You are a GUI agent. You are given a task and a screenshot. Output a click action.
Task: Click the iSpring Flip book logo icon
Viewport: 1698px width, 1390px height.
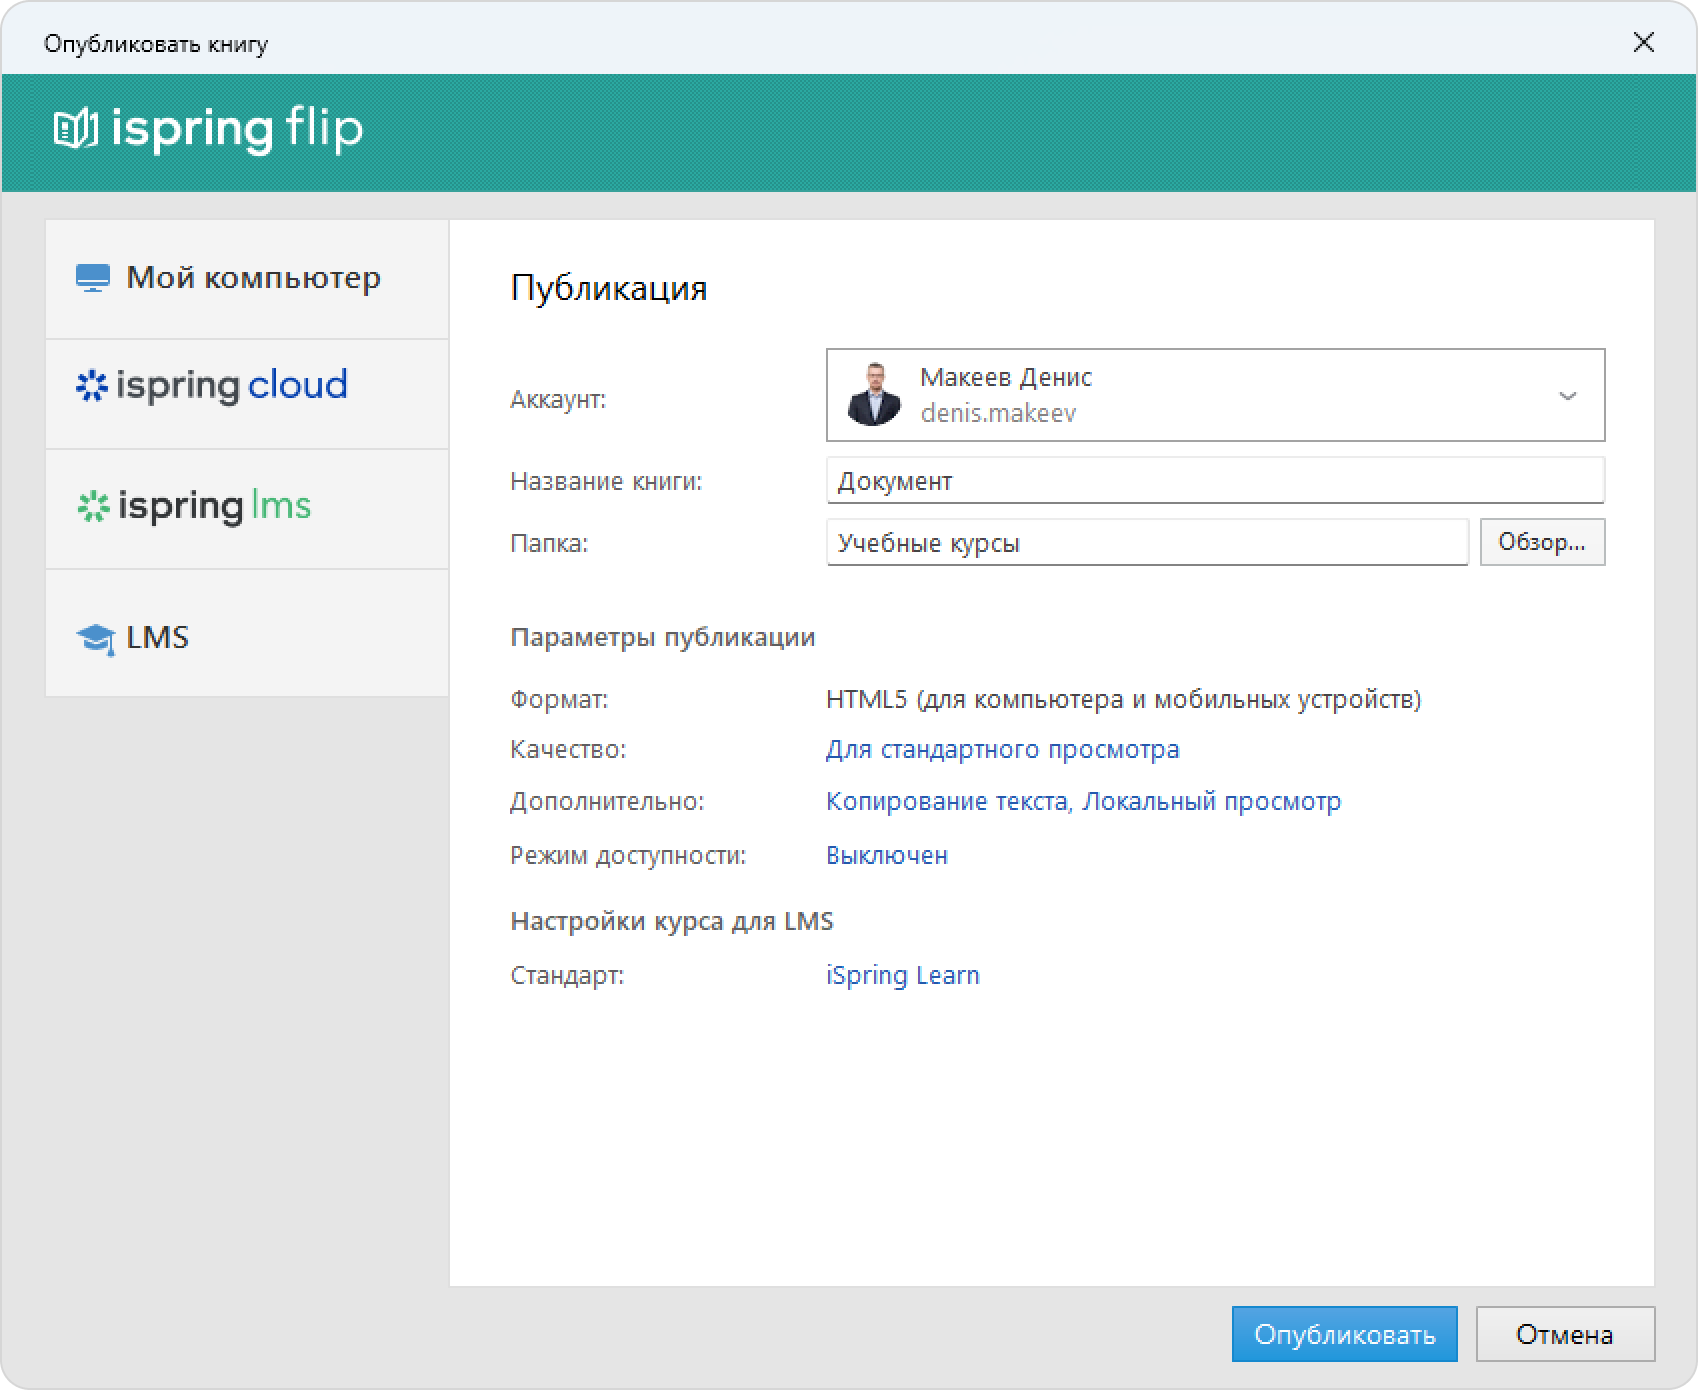[75, 130]
